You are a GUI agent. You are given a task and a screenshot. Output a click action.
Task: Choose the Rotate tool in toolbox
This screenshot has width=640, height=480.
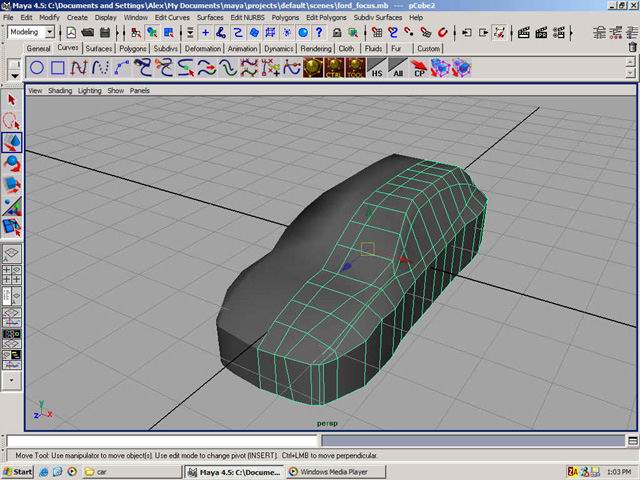[13, 163]
